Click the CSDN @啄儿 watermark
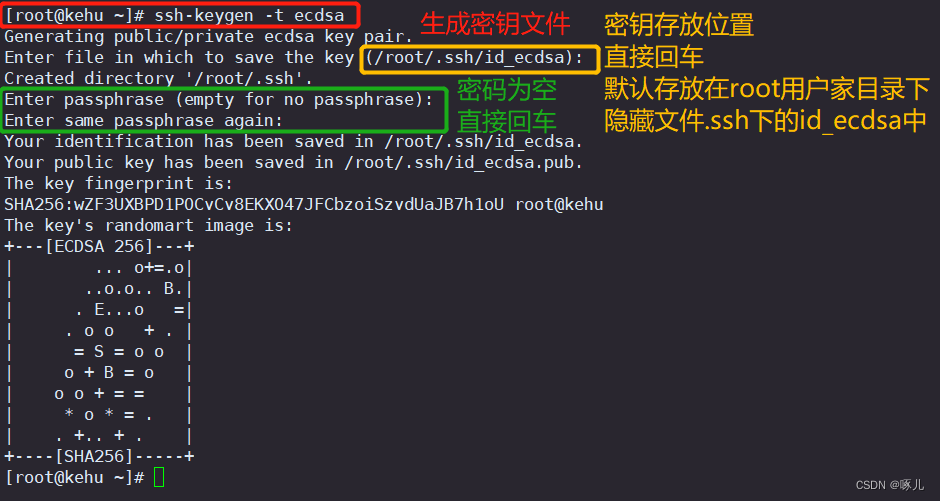The height and width of the screenshot is (501, 940). tap(892, 485)
